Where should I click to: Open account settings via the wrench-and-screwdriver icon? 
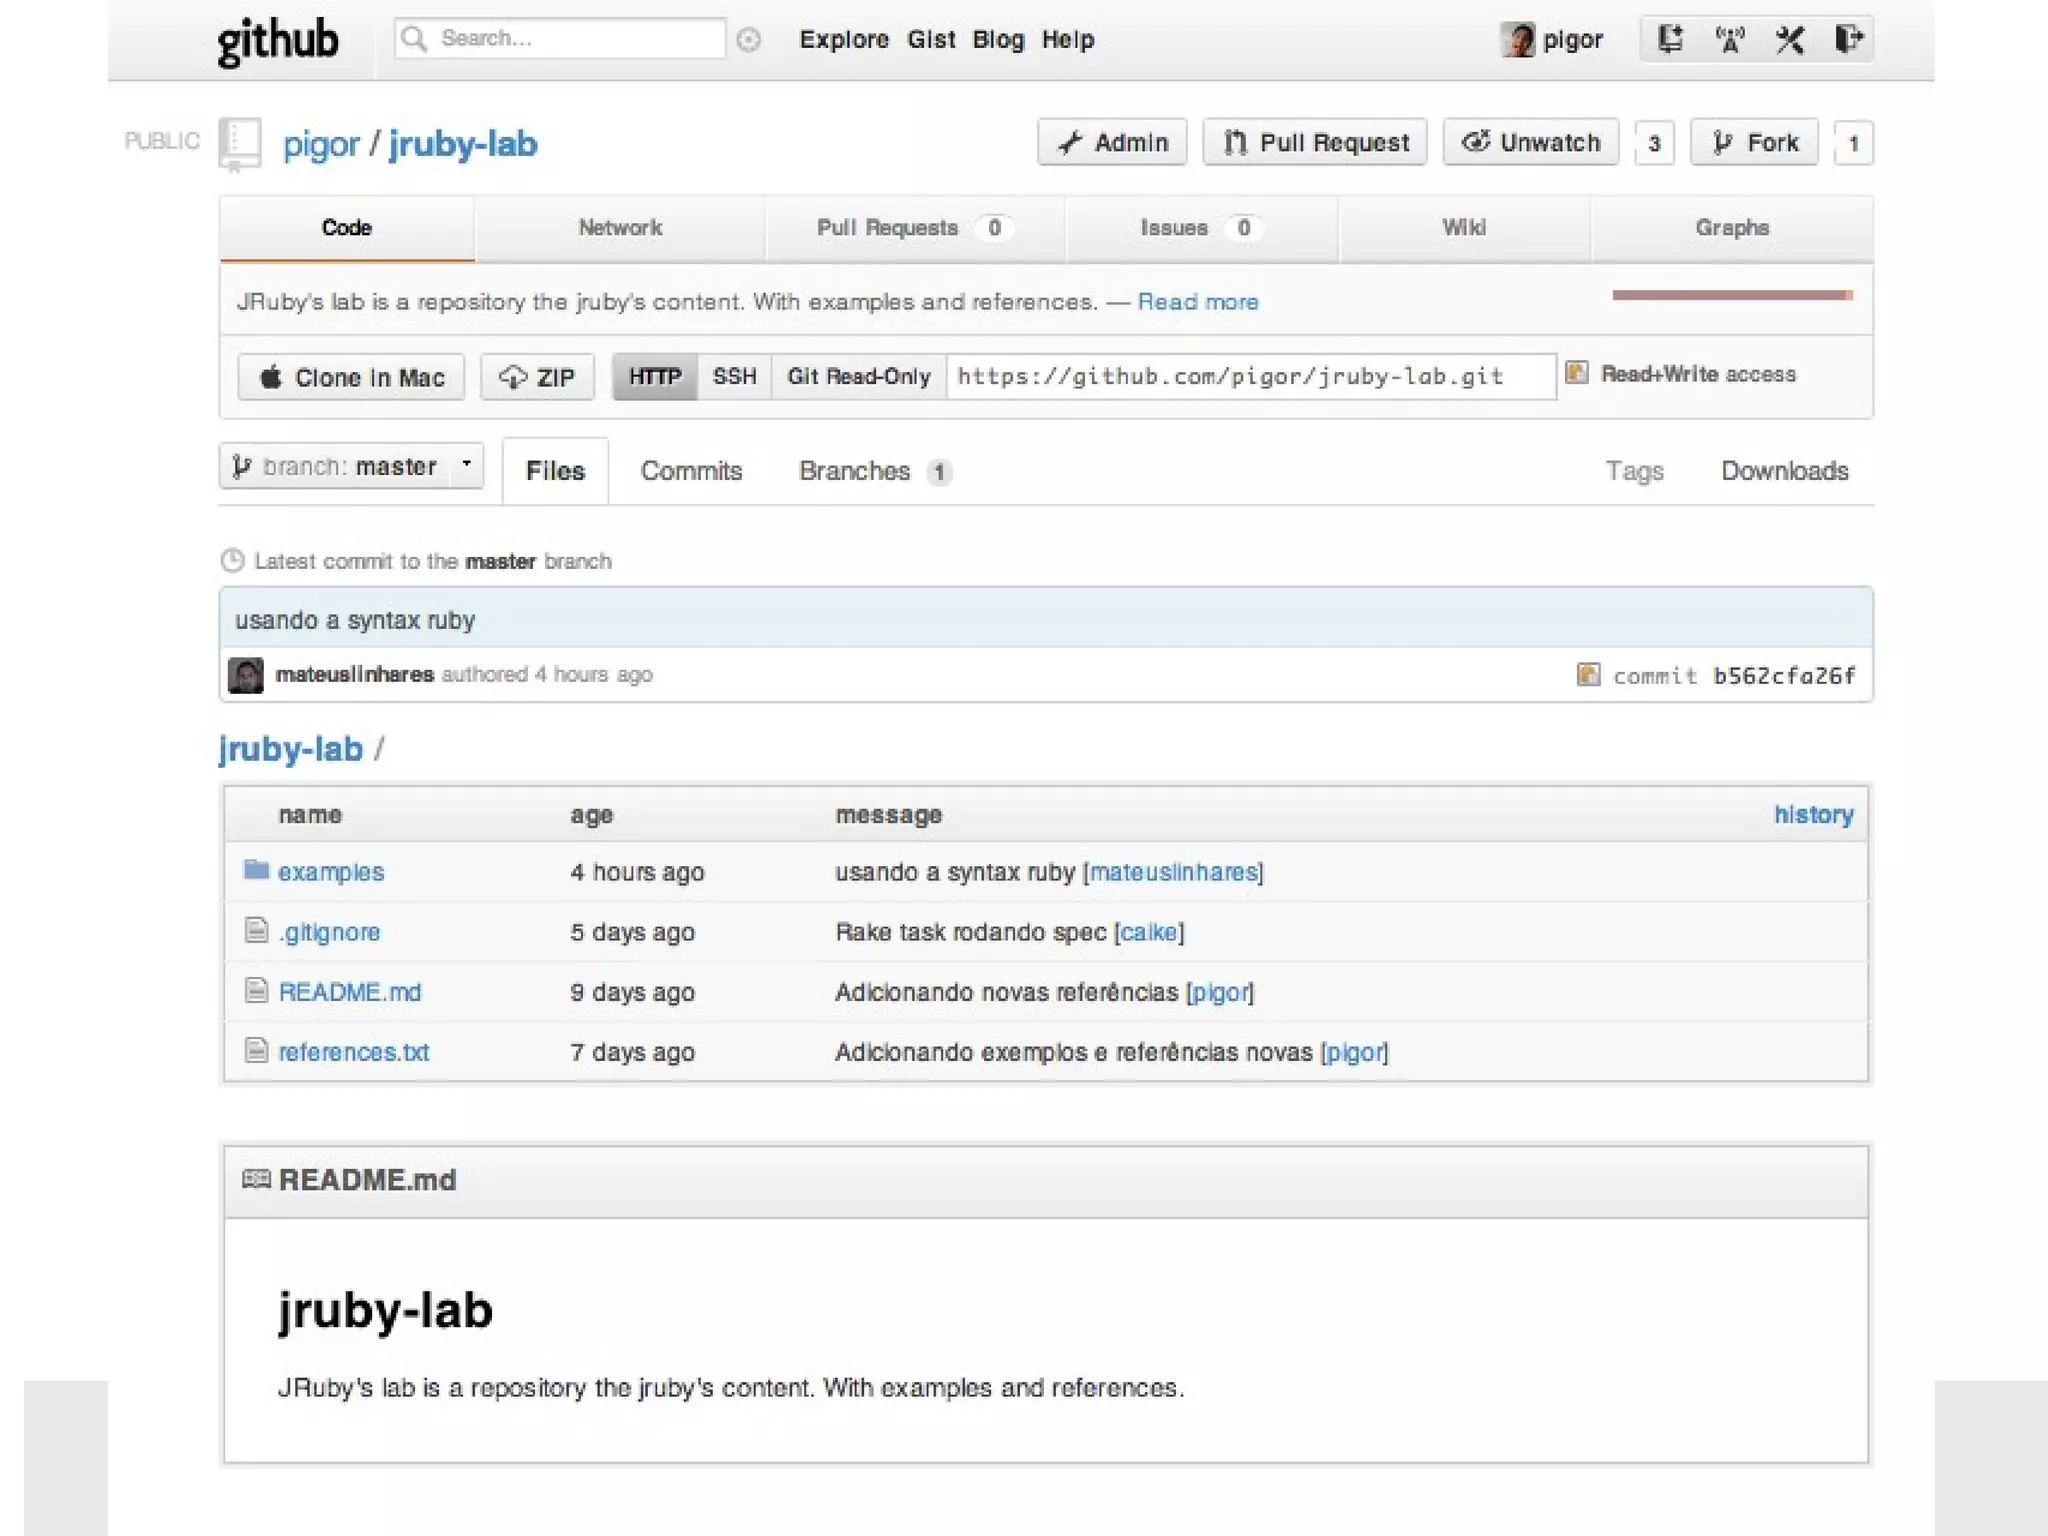point(1789,40)
